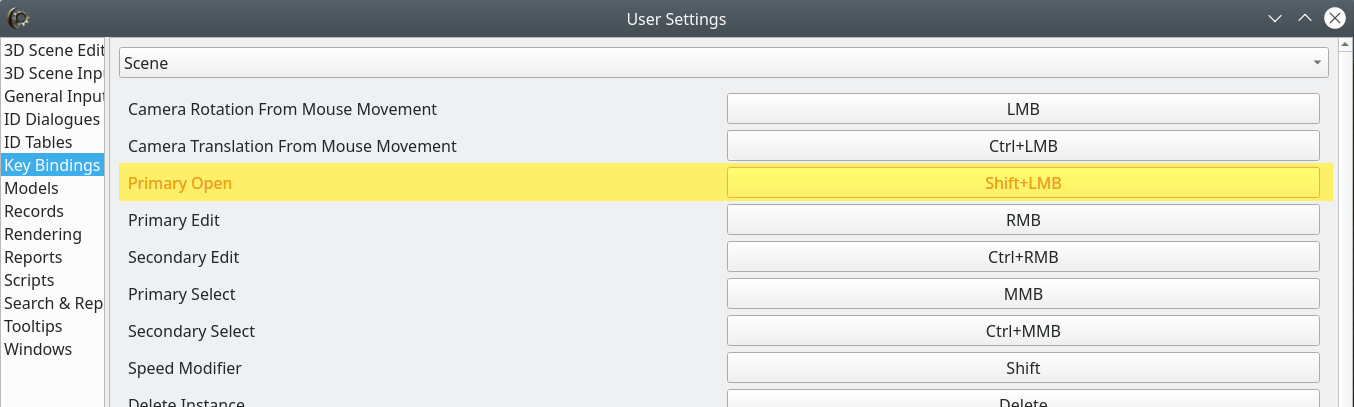Viewport: 1354px width, 407px height.
Task: Change the Secondary Edit Ctrl+RMB binding
Action: 1023,257
